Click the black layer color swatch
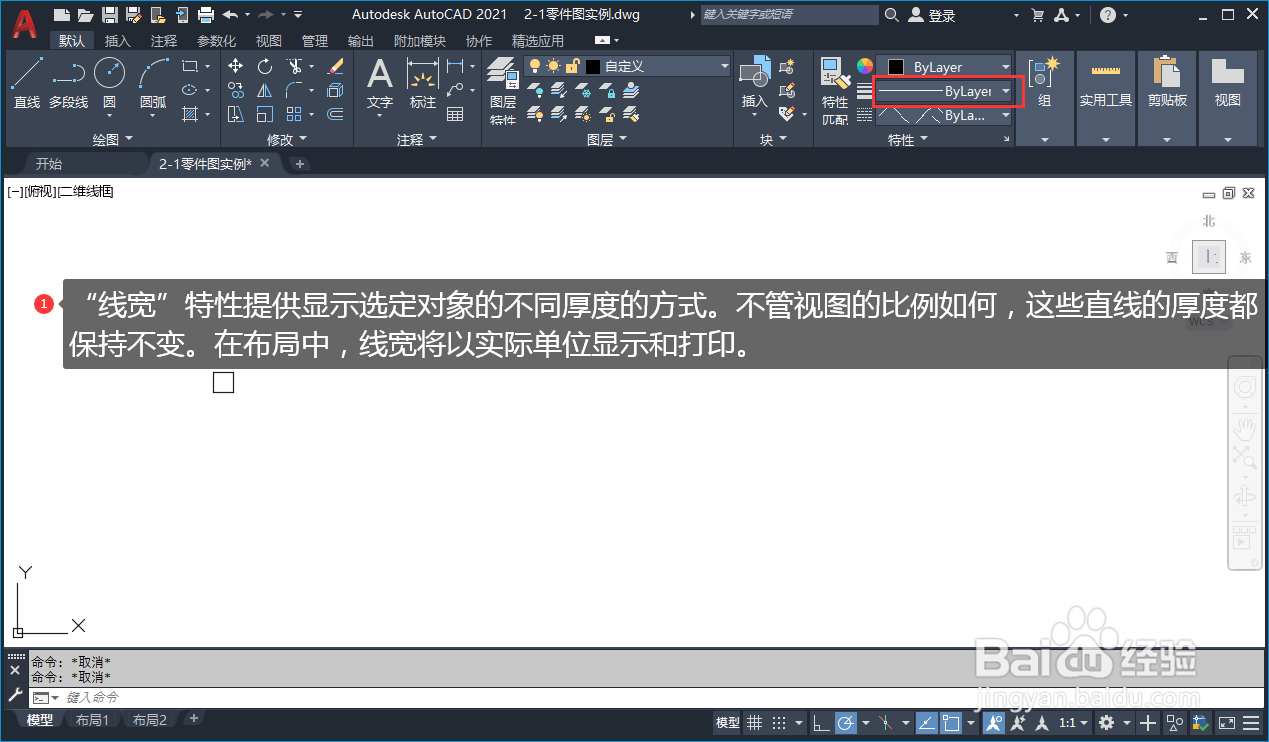Viewport: 1269px width, 742px height. (x=594, y=66)
